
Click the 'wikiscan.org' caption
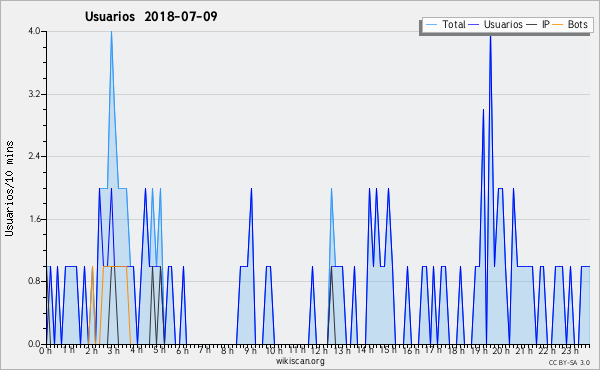tap(300, 361)
